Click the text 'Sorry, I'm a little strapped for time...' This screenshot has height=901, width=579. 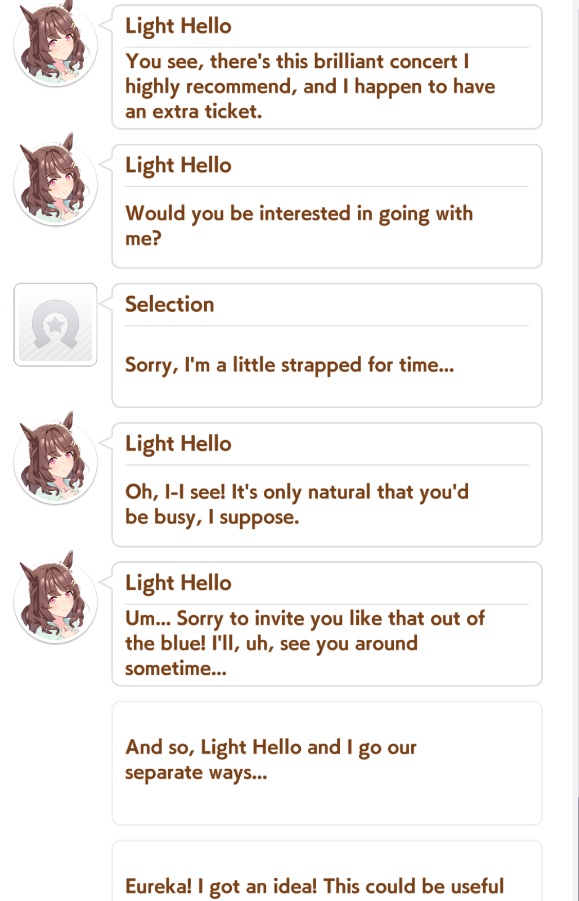(290, 365)
